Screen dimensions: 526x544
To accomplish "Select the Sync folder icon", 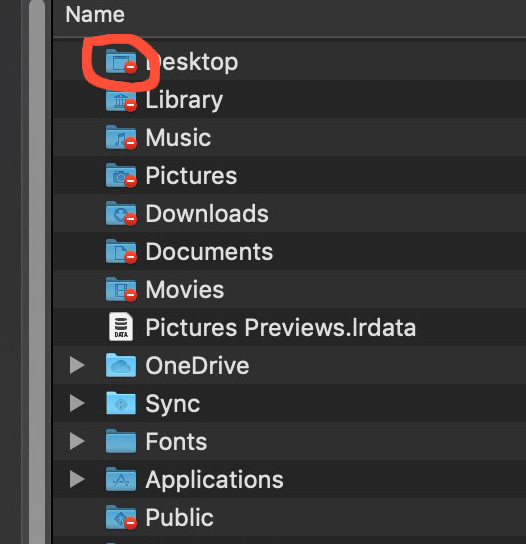I will click(121, 403).
